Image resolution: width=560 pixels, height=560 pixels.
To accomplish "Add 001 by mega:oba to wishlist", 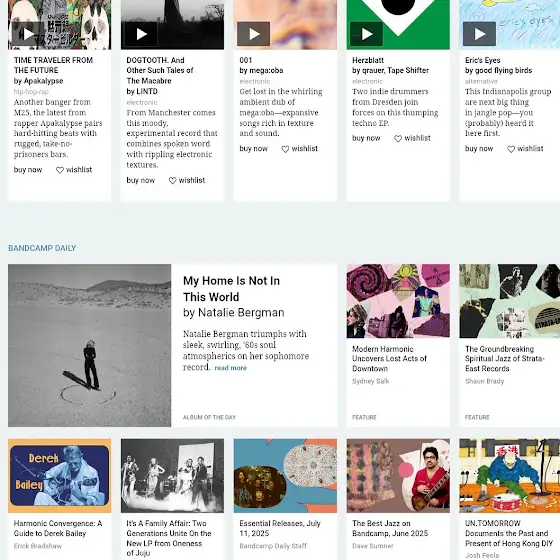I will pyautogui.click(x=300, y=149).
